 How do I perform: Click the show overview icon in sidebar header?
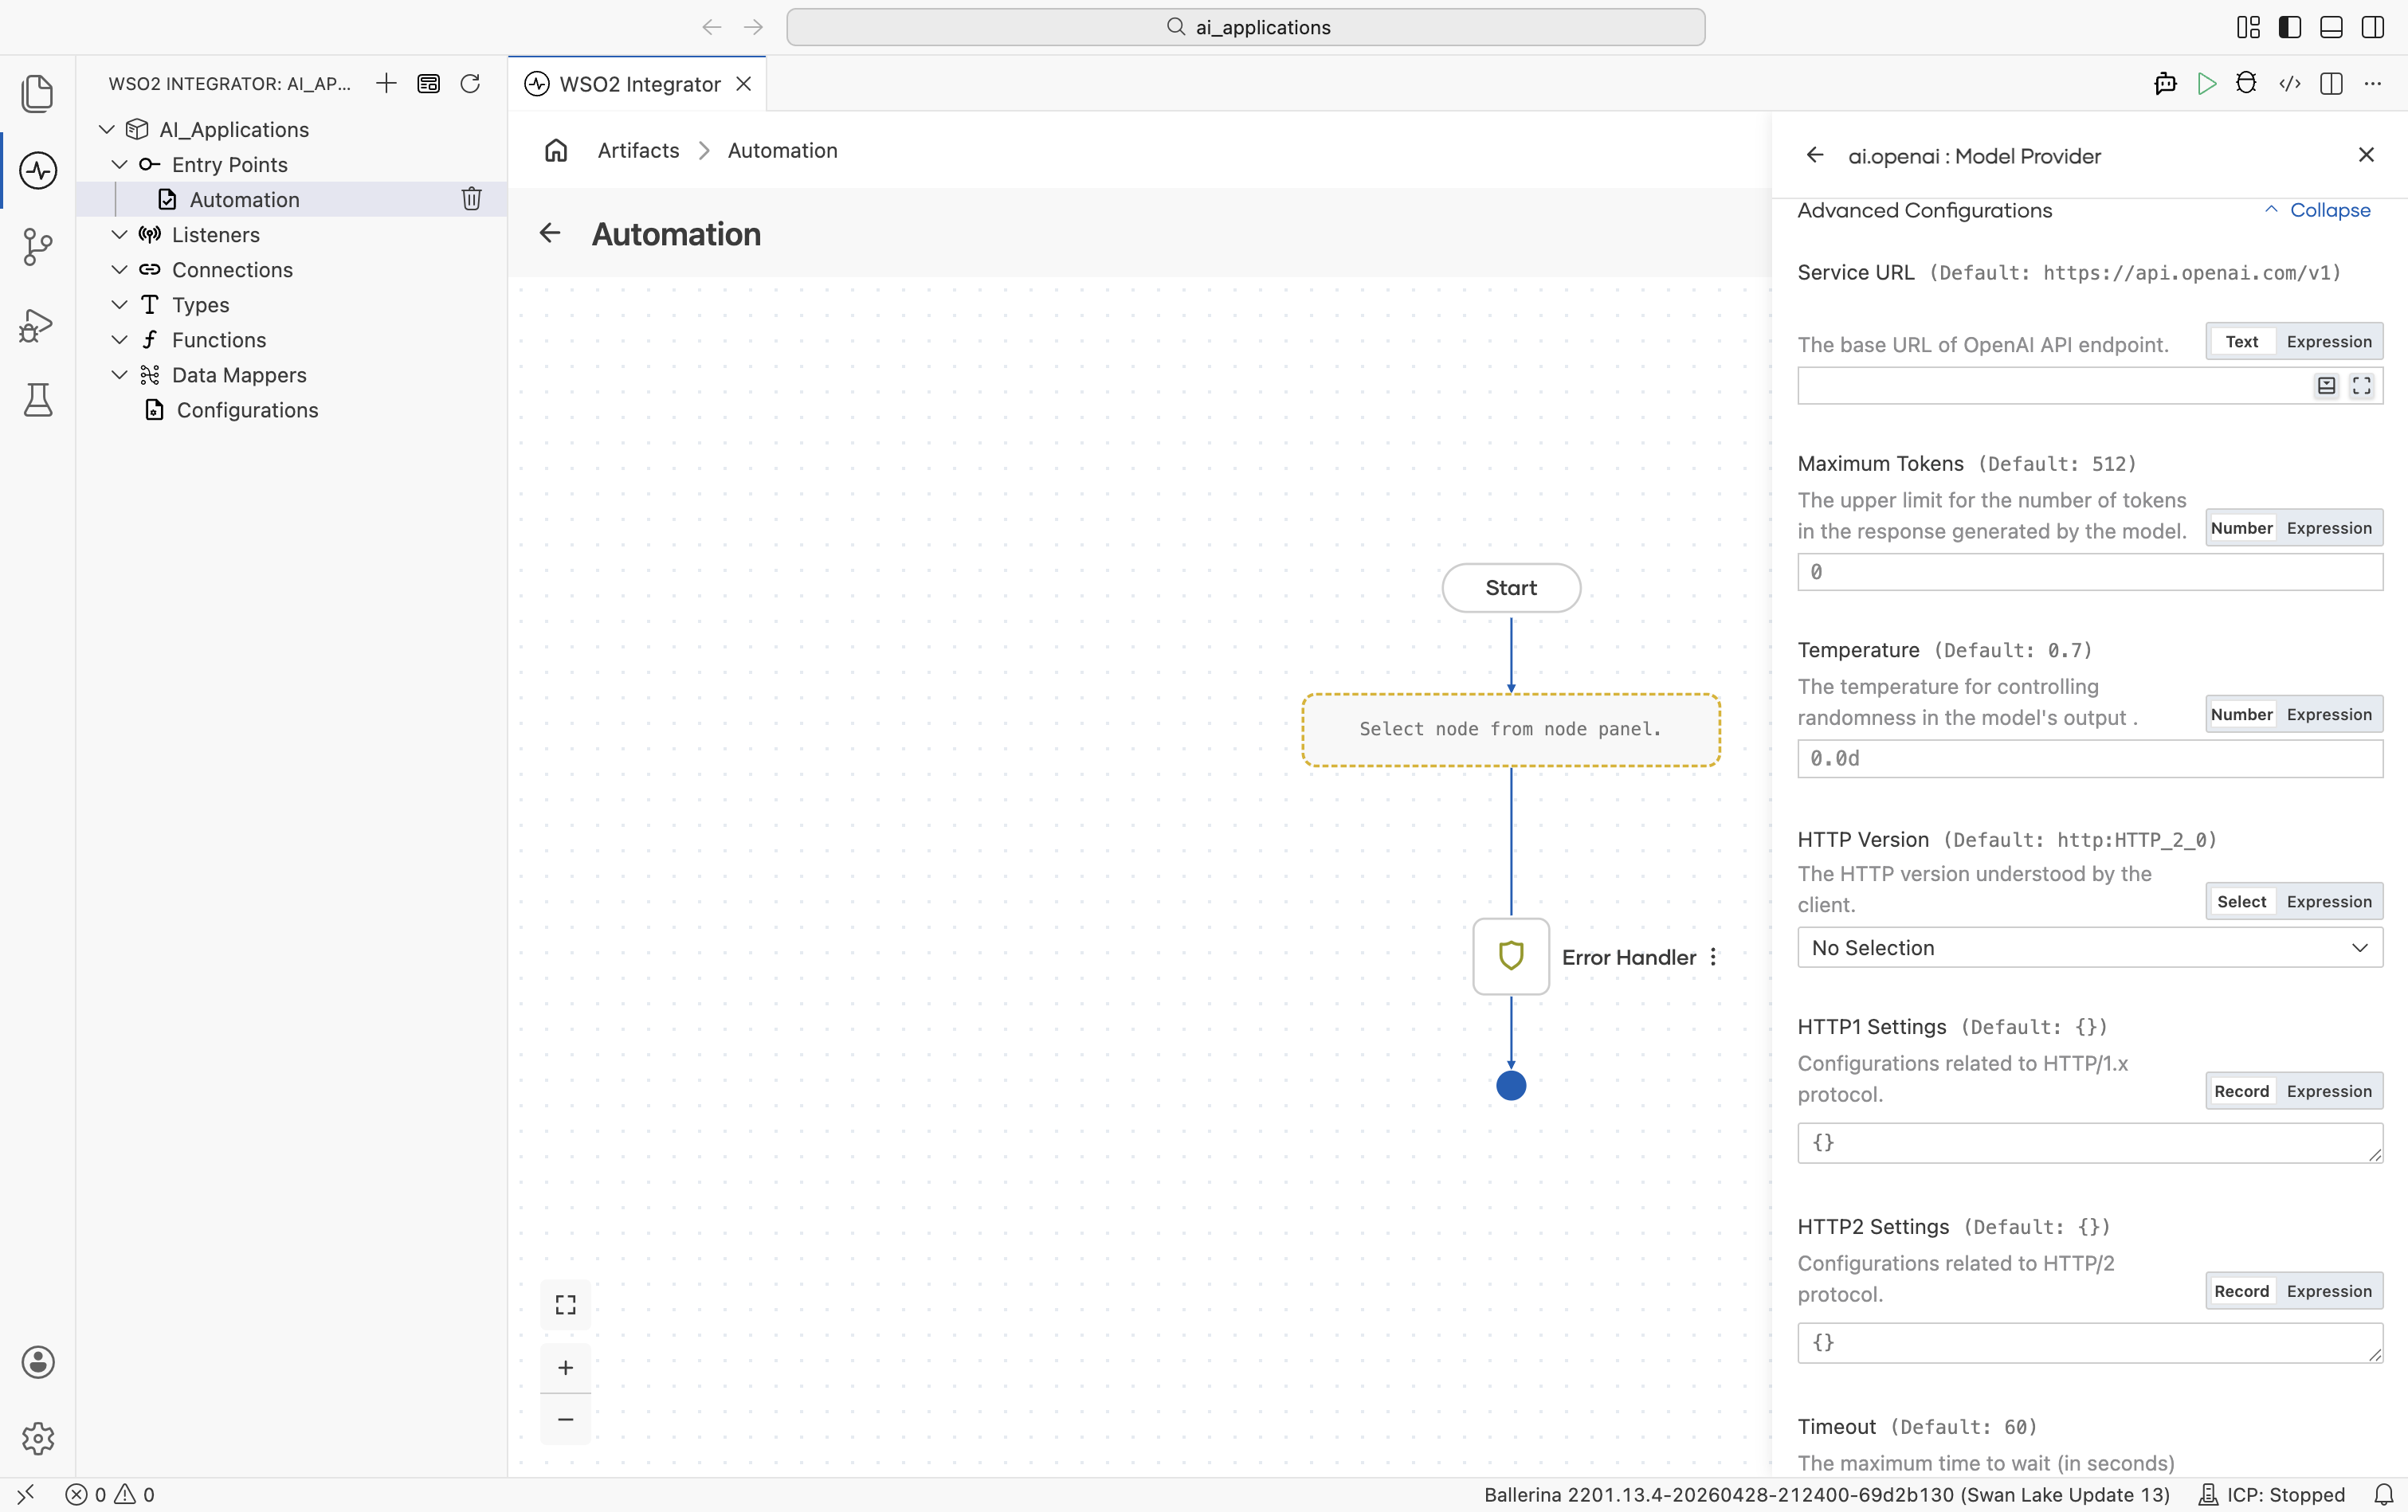[429, 84]
